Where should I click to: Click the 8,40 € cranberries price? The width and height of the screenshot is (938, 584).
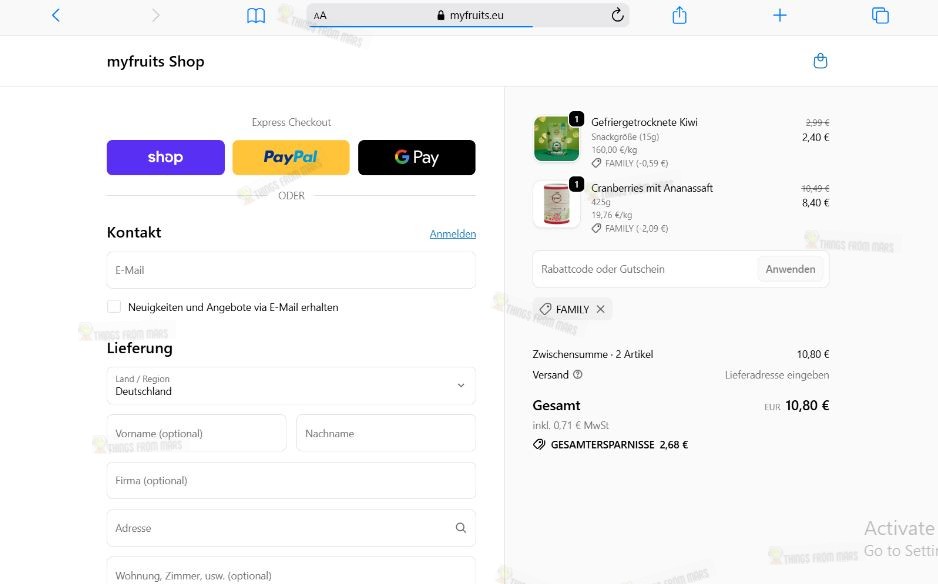point(815,203)
